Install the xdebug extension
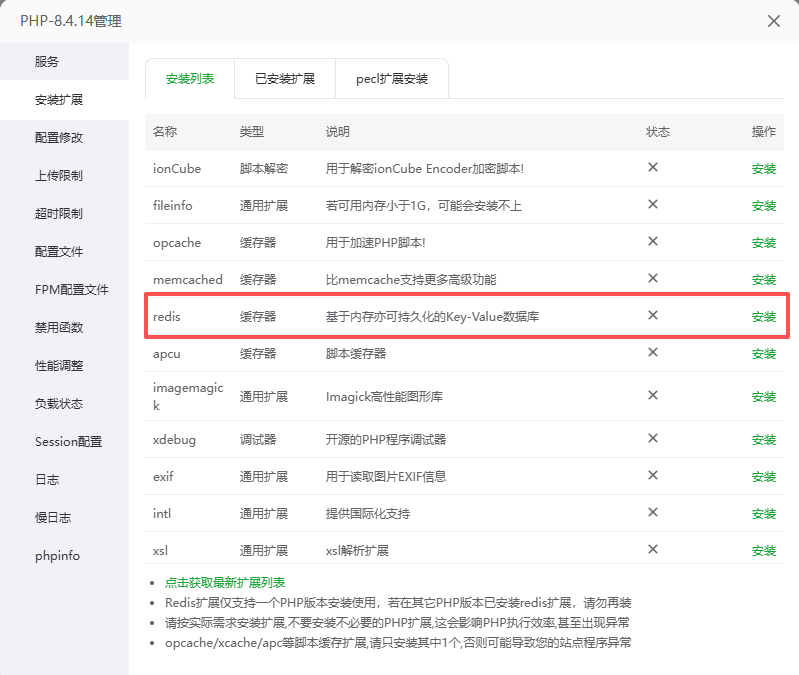This screenshot has height=675, width=799. click(764, 440)
